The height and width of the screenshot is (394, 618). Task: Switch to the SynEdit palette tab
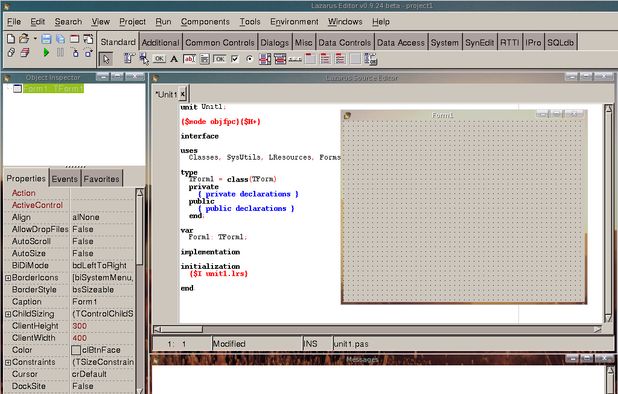tap(479, 43)
